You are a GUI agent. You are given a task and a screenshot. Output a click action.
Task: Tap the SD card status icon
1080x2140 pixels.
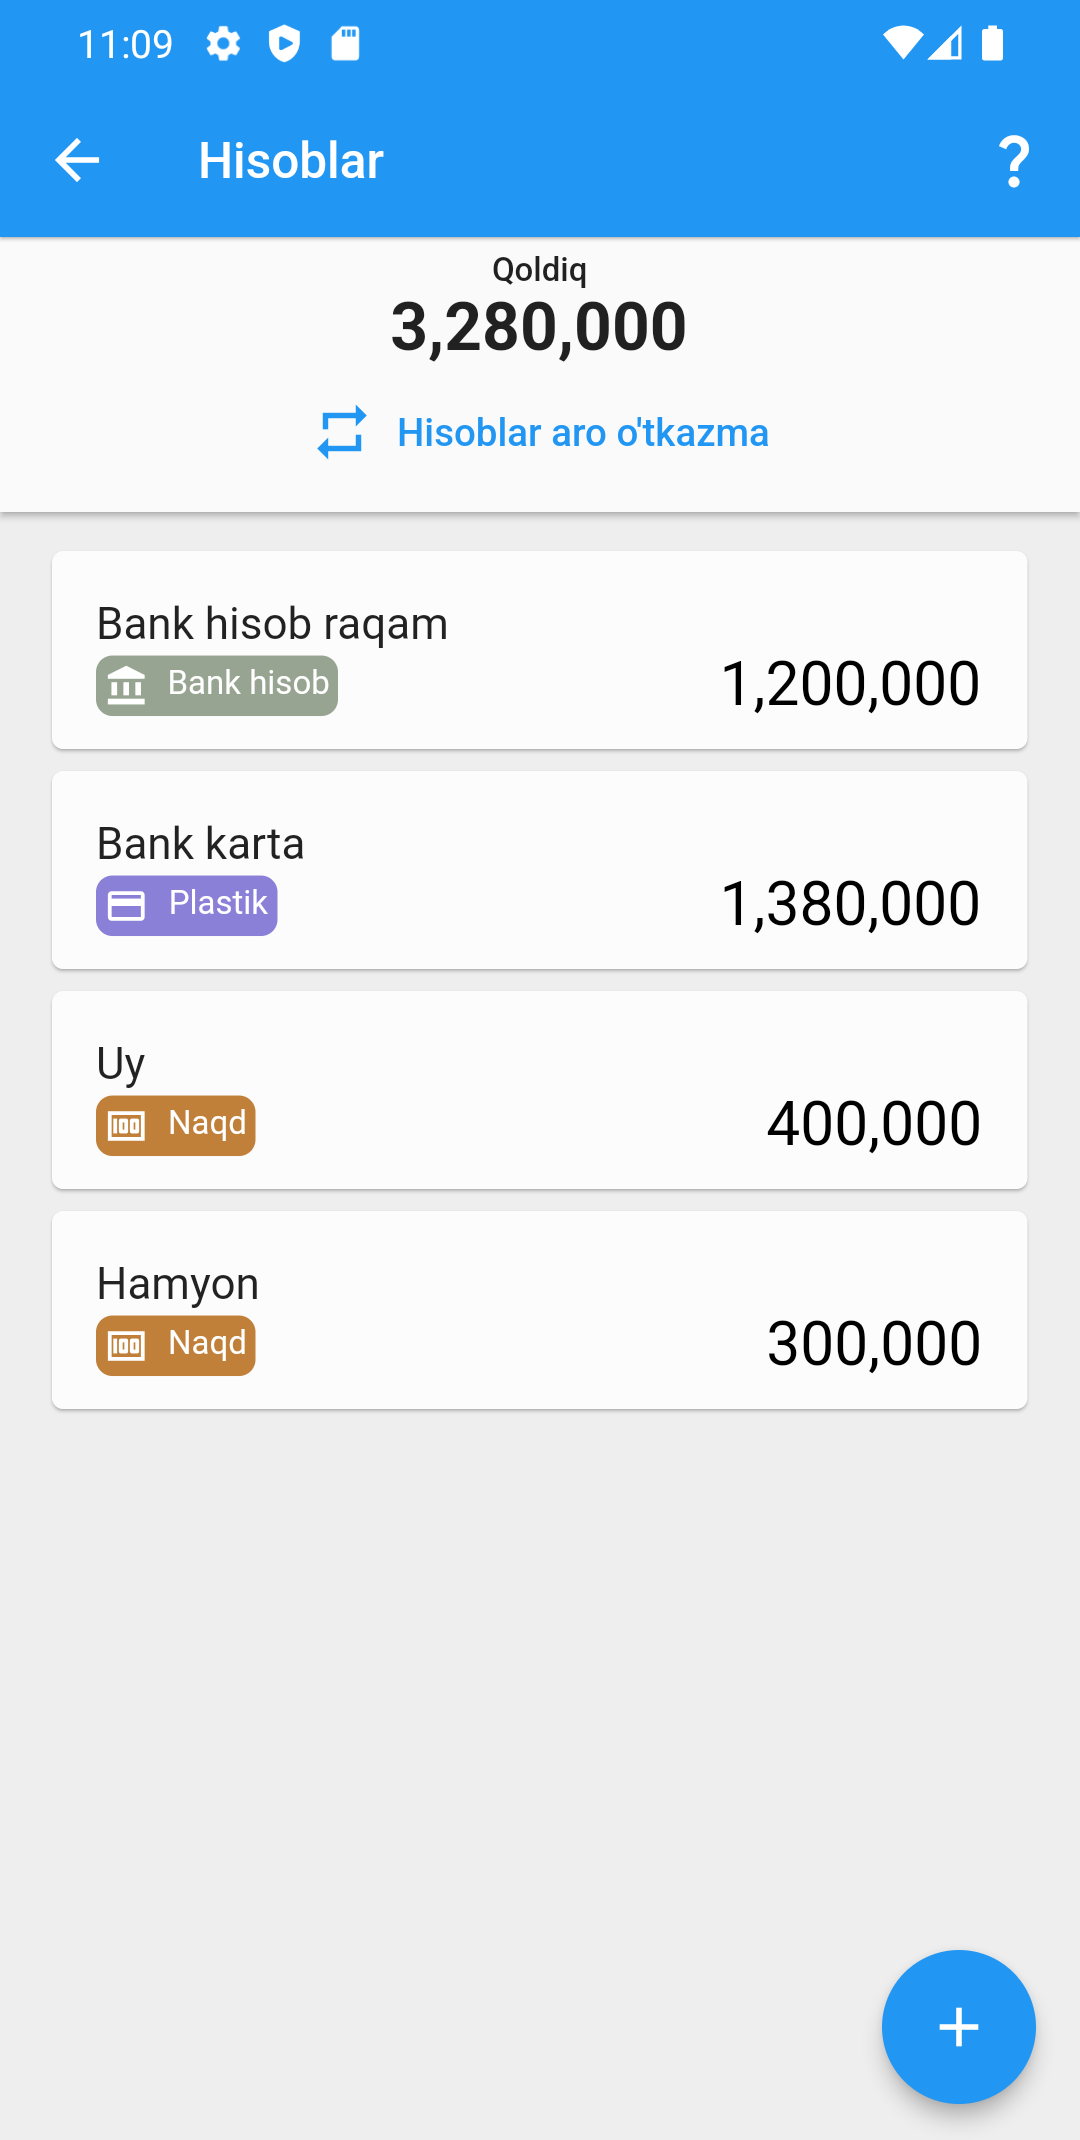pyautogui.click(x=345, y=44)
